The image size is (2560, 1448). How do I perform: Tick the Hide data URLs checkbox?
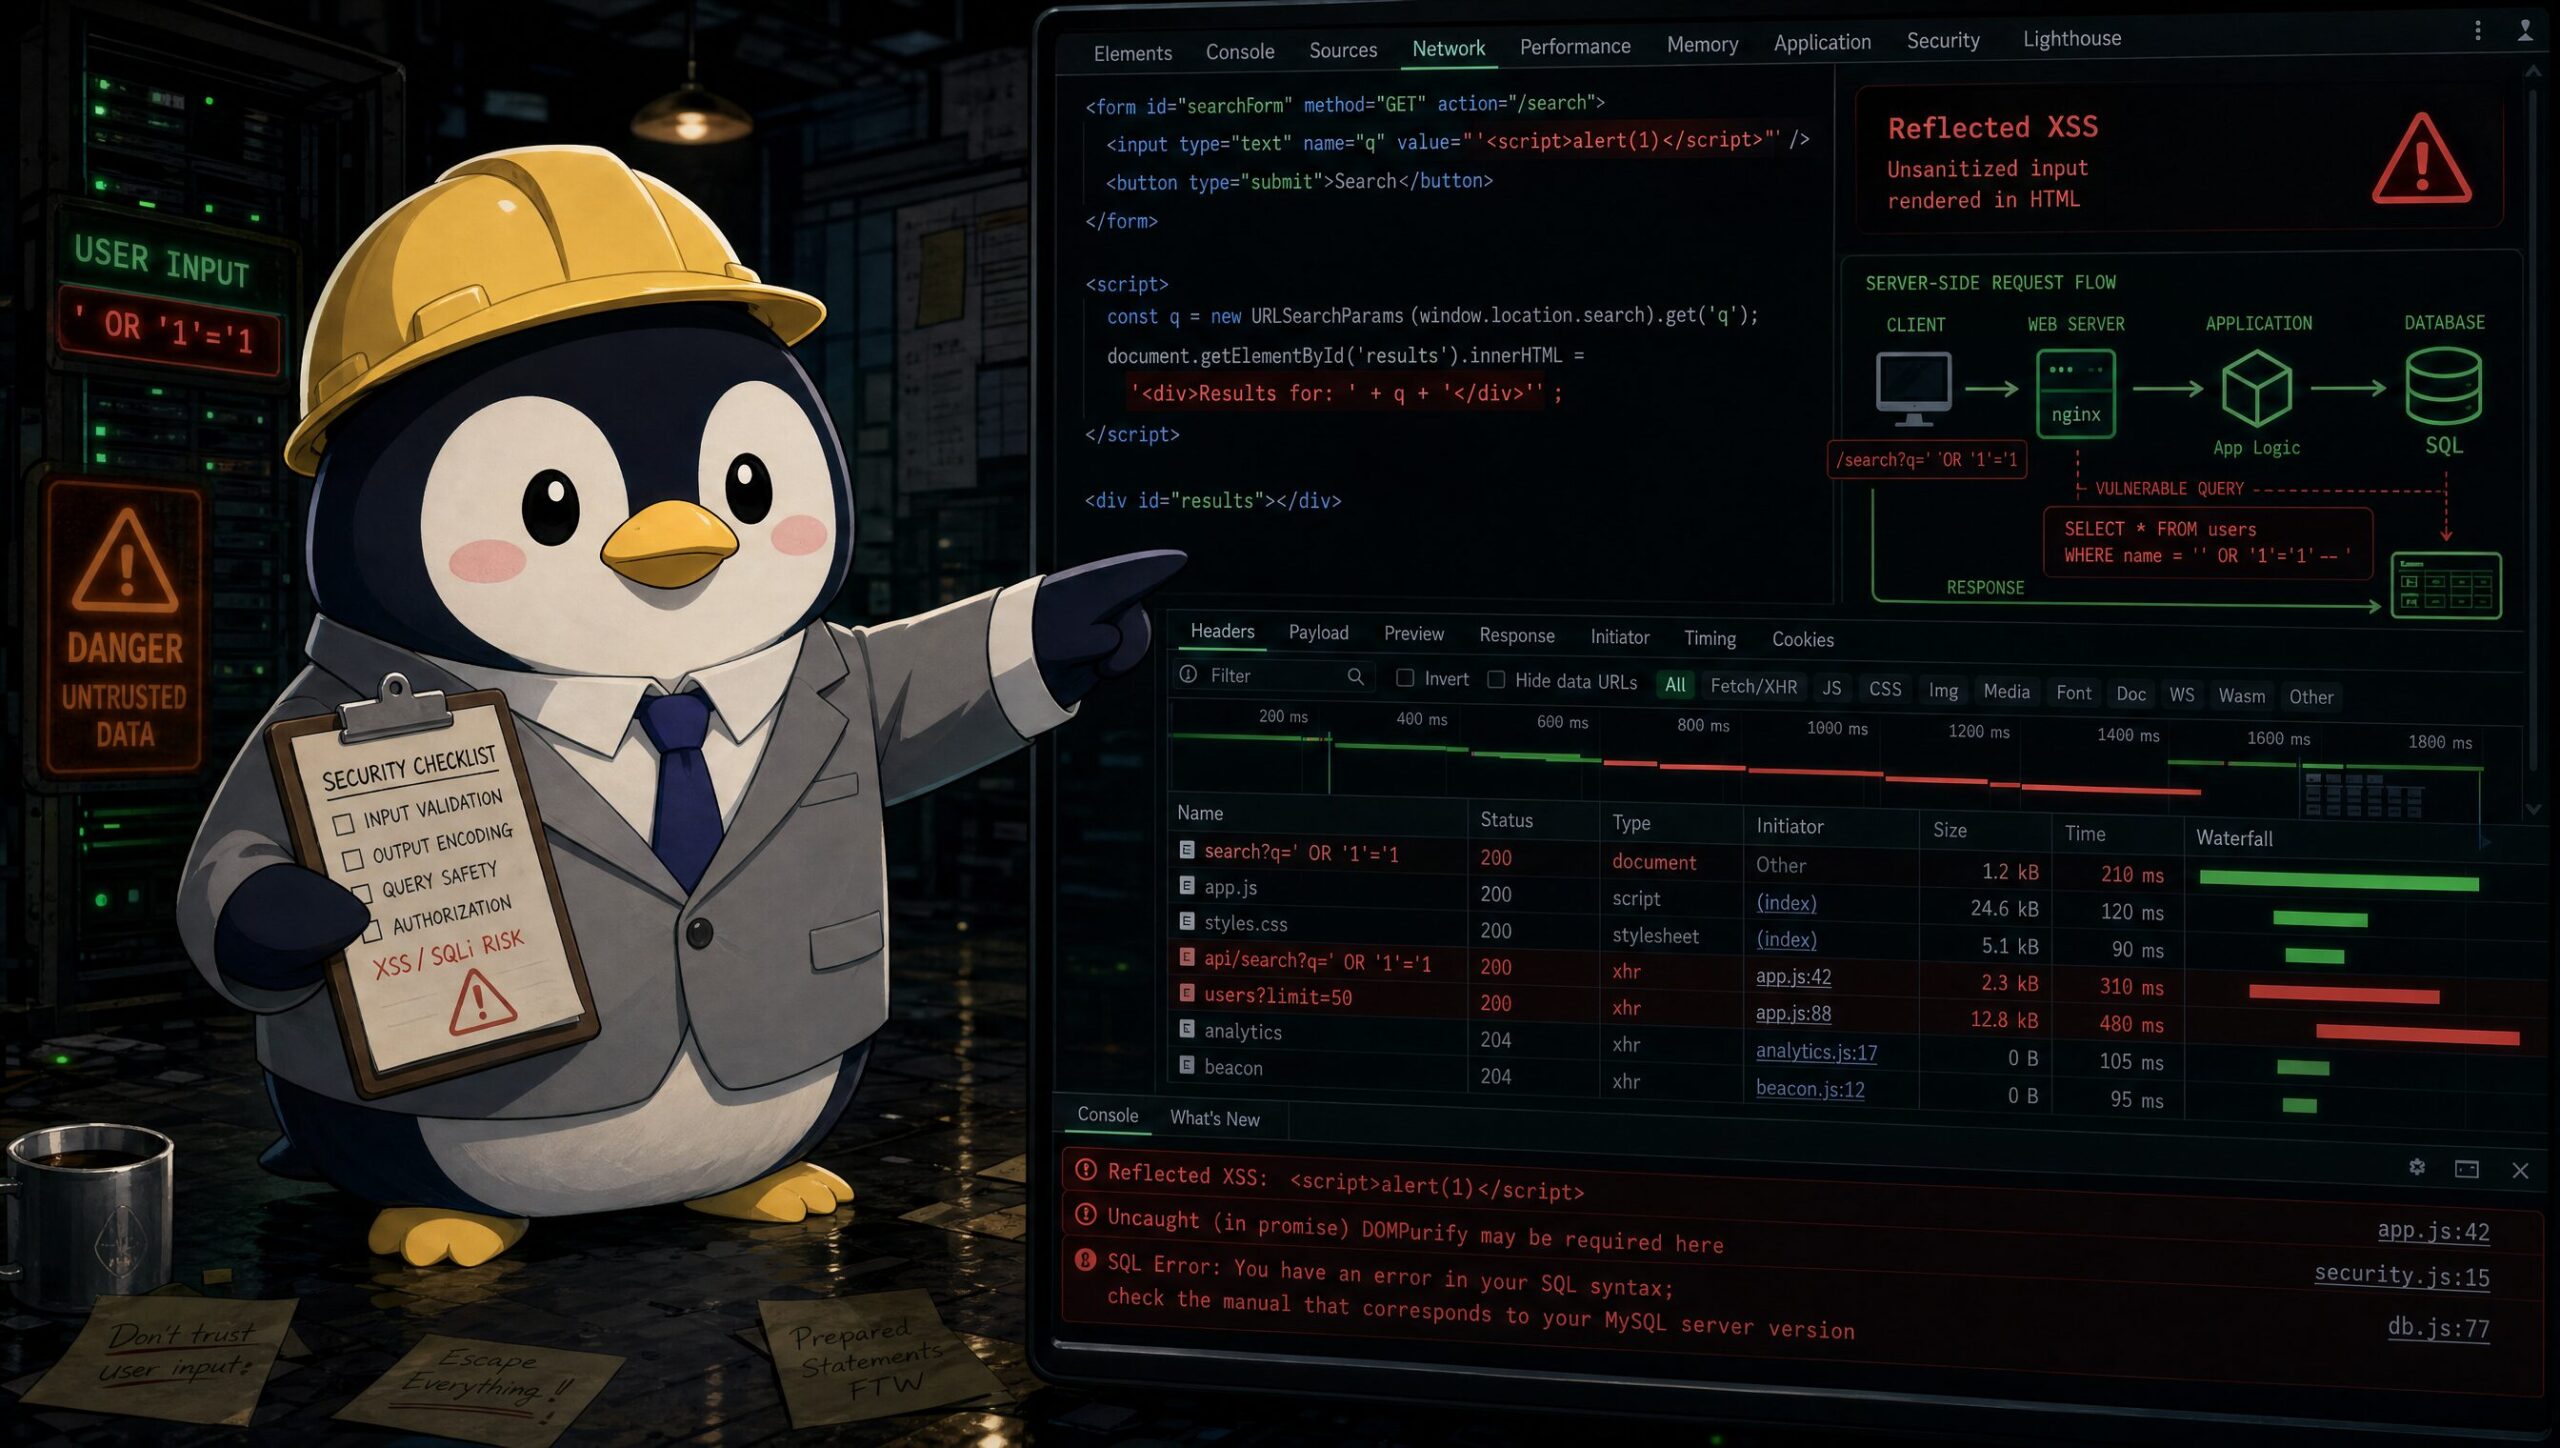pyautogui.click(x=1496, y=680)
